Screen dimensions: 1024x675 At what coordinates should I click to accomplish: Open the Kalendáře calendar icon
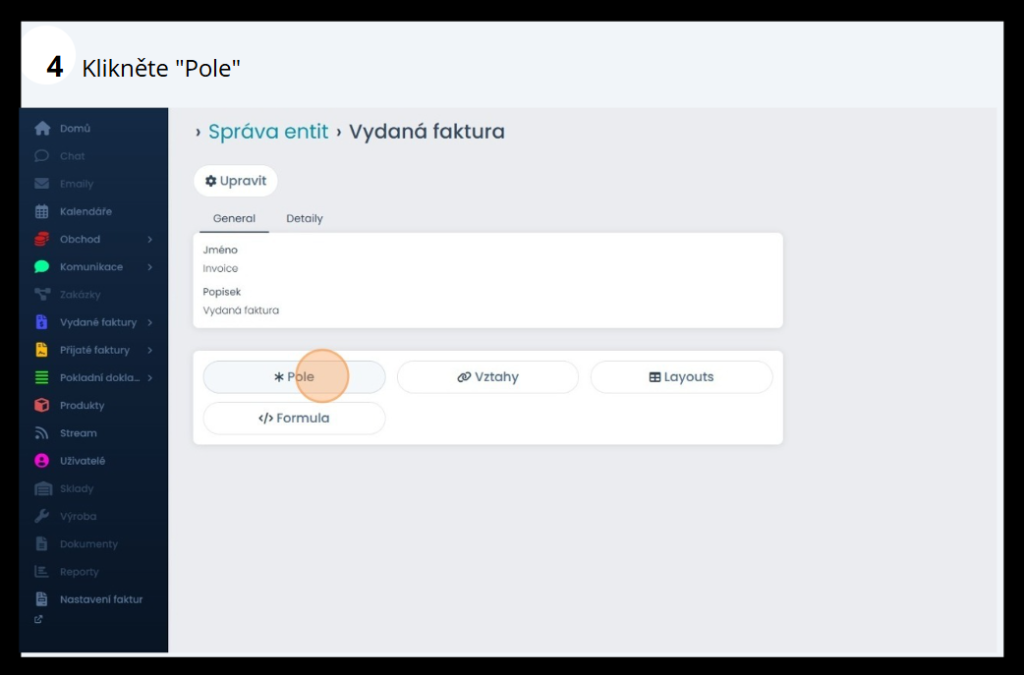(x=42, y=212)
